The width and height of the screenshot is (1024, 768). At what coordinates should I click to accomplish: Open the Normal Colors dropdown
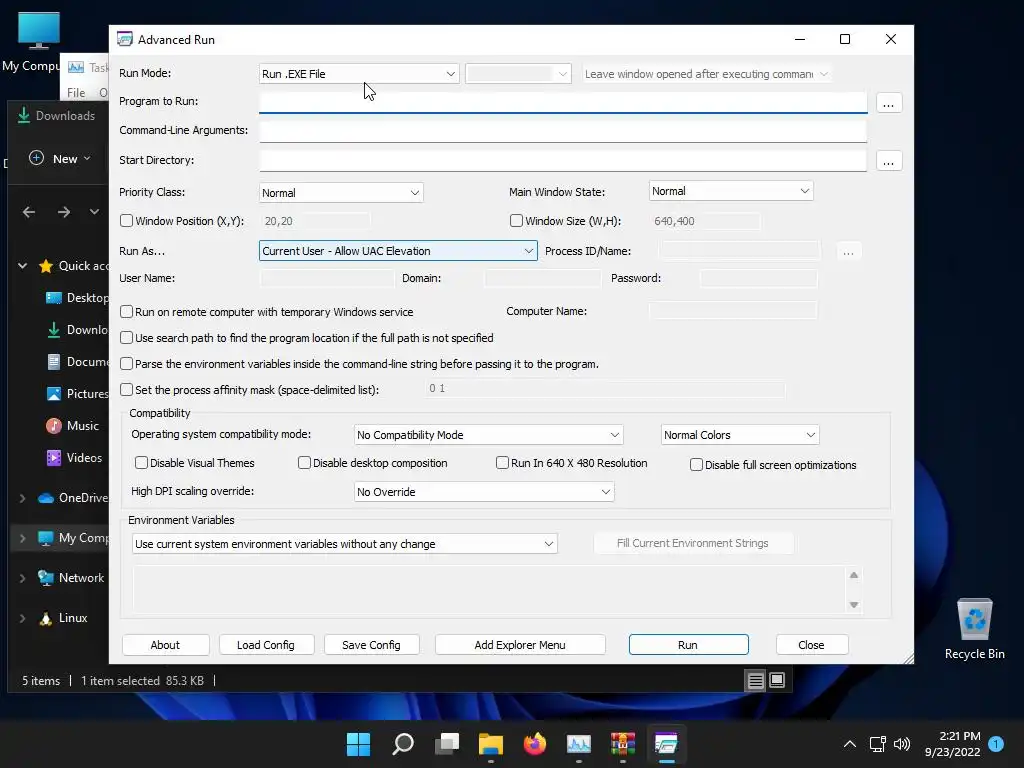(740, 435)
